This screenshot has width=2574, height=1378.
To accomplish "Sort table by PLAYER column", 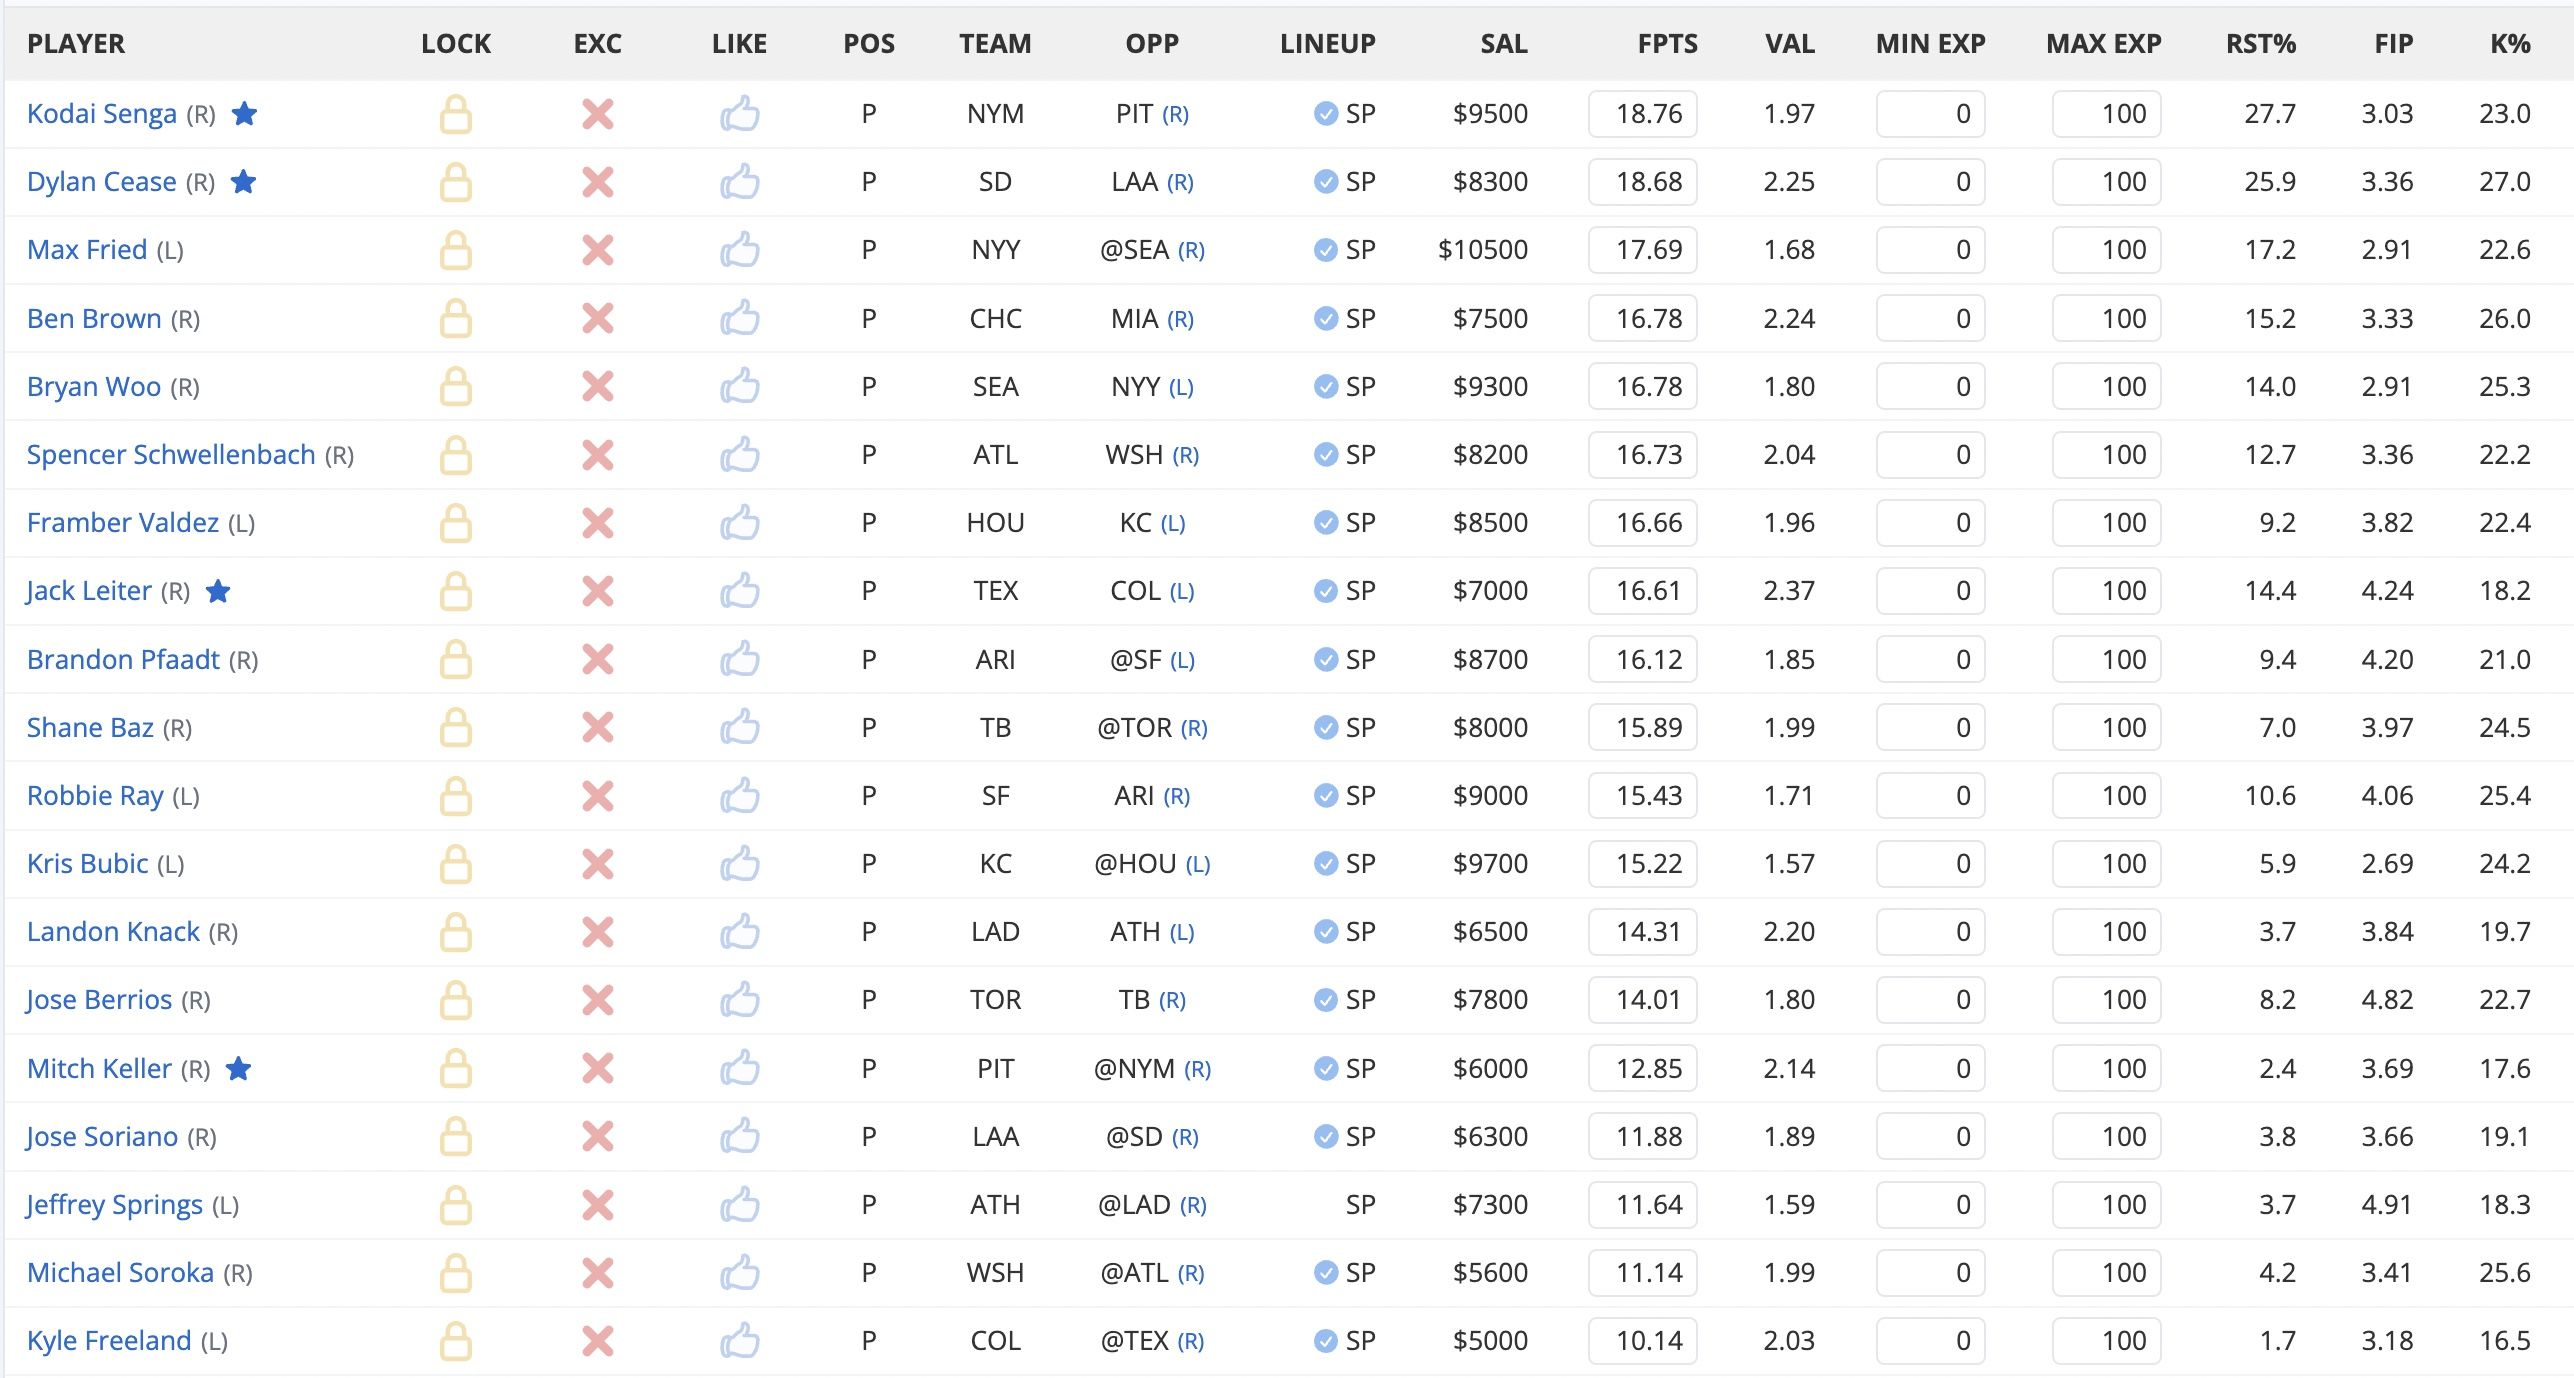I will [x=76, y=44].
